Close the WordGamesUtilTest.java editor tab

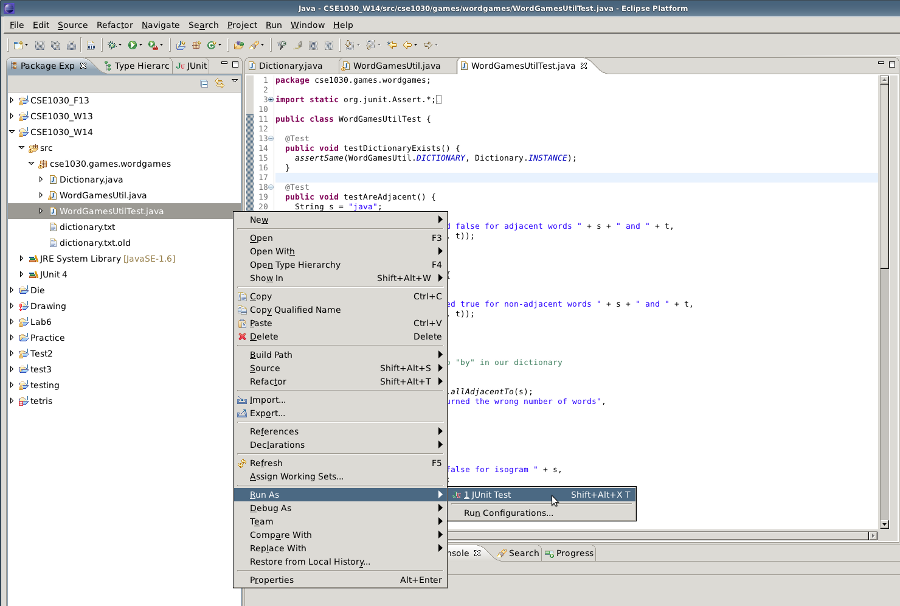[x=584, y=66]
